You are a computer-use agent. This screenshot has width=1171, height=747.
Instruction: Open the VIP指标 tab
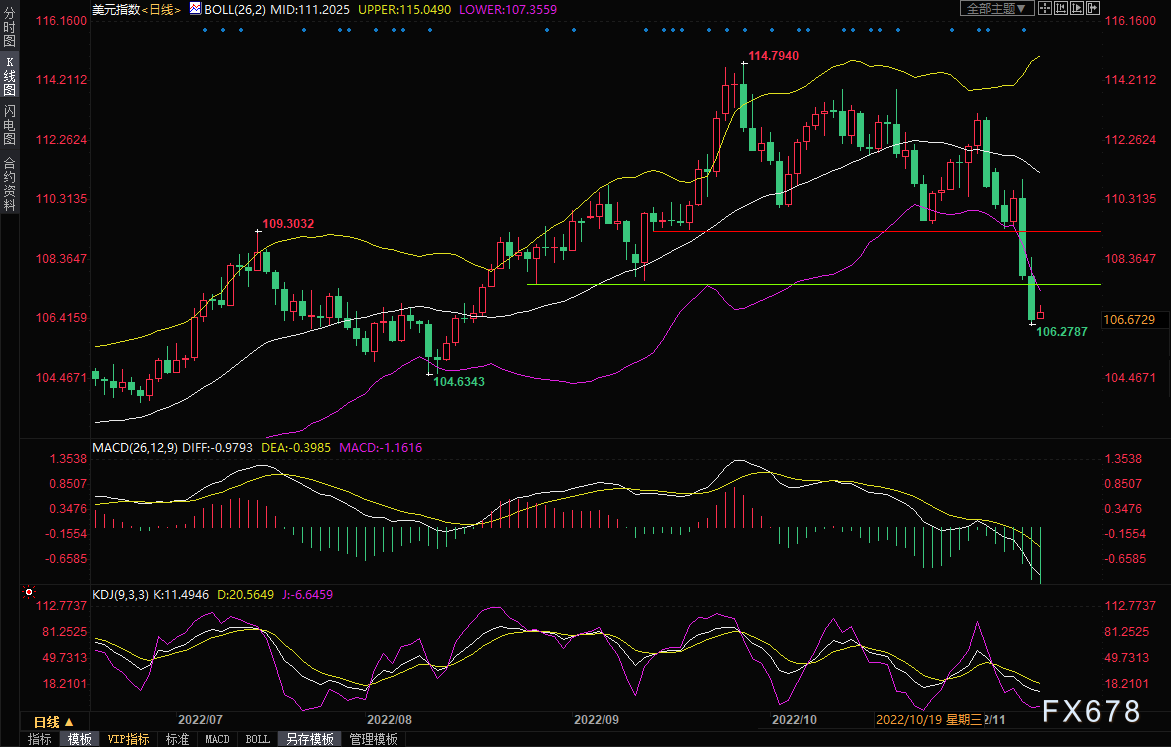click(129, 739)
